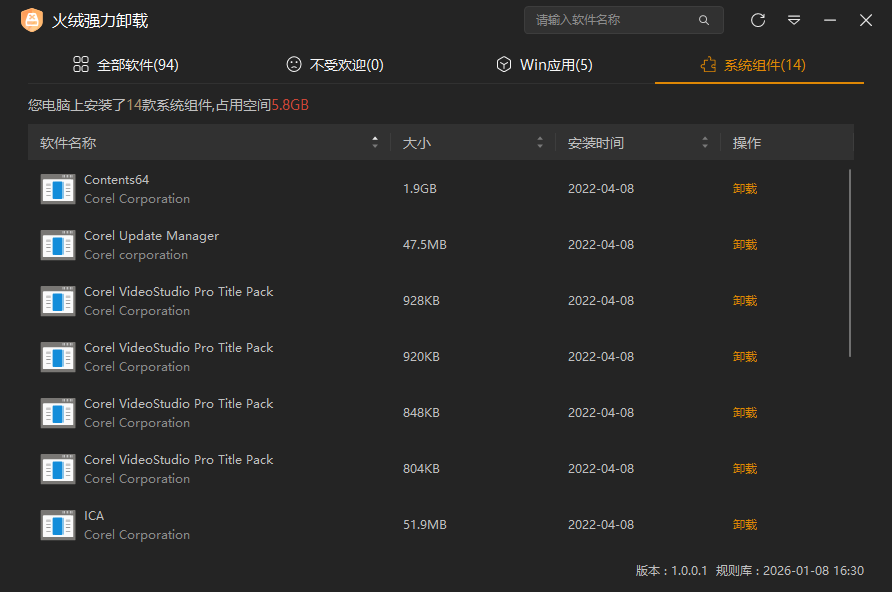Click the 51.9MB size value

click(425, 525)
